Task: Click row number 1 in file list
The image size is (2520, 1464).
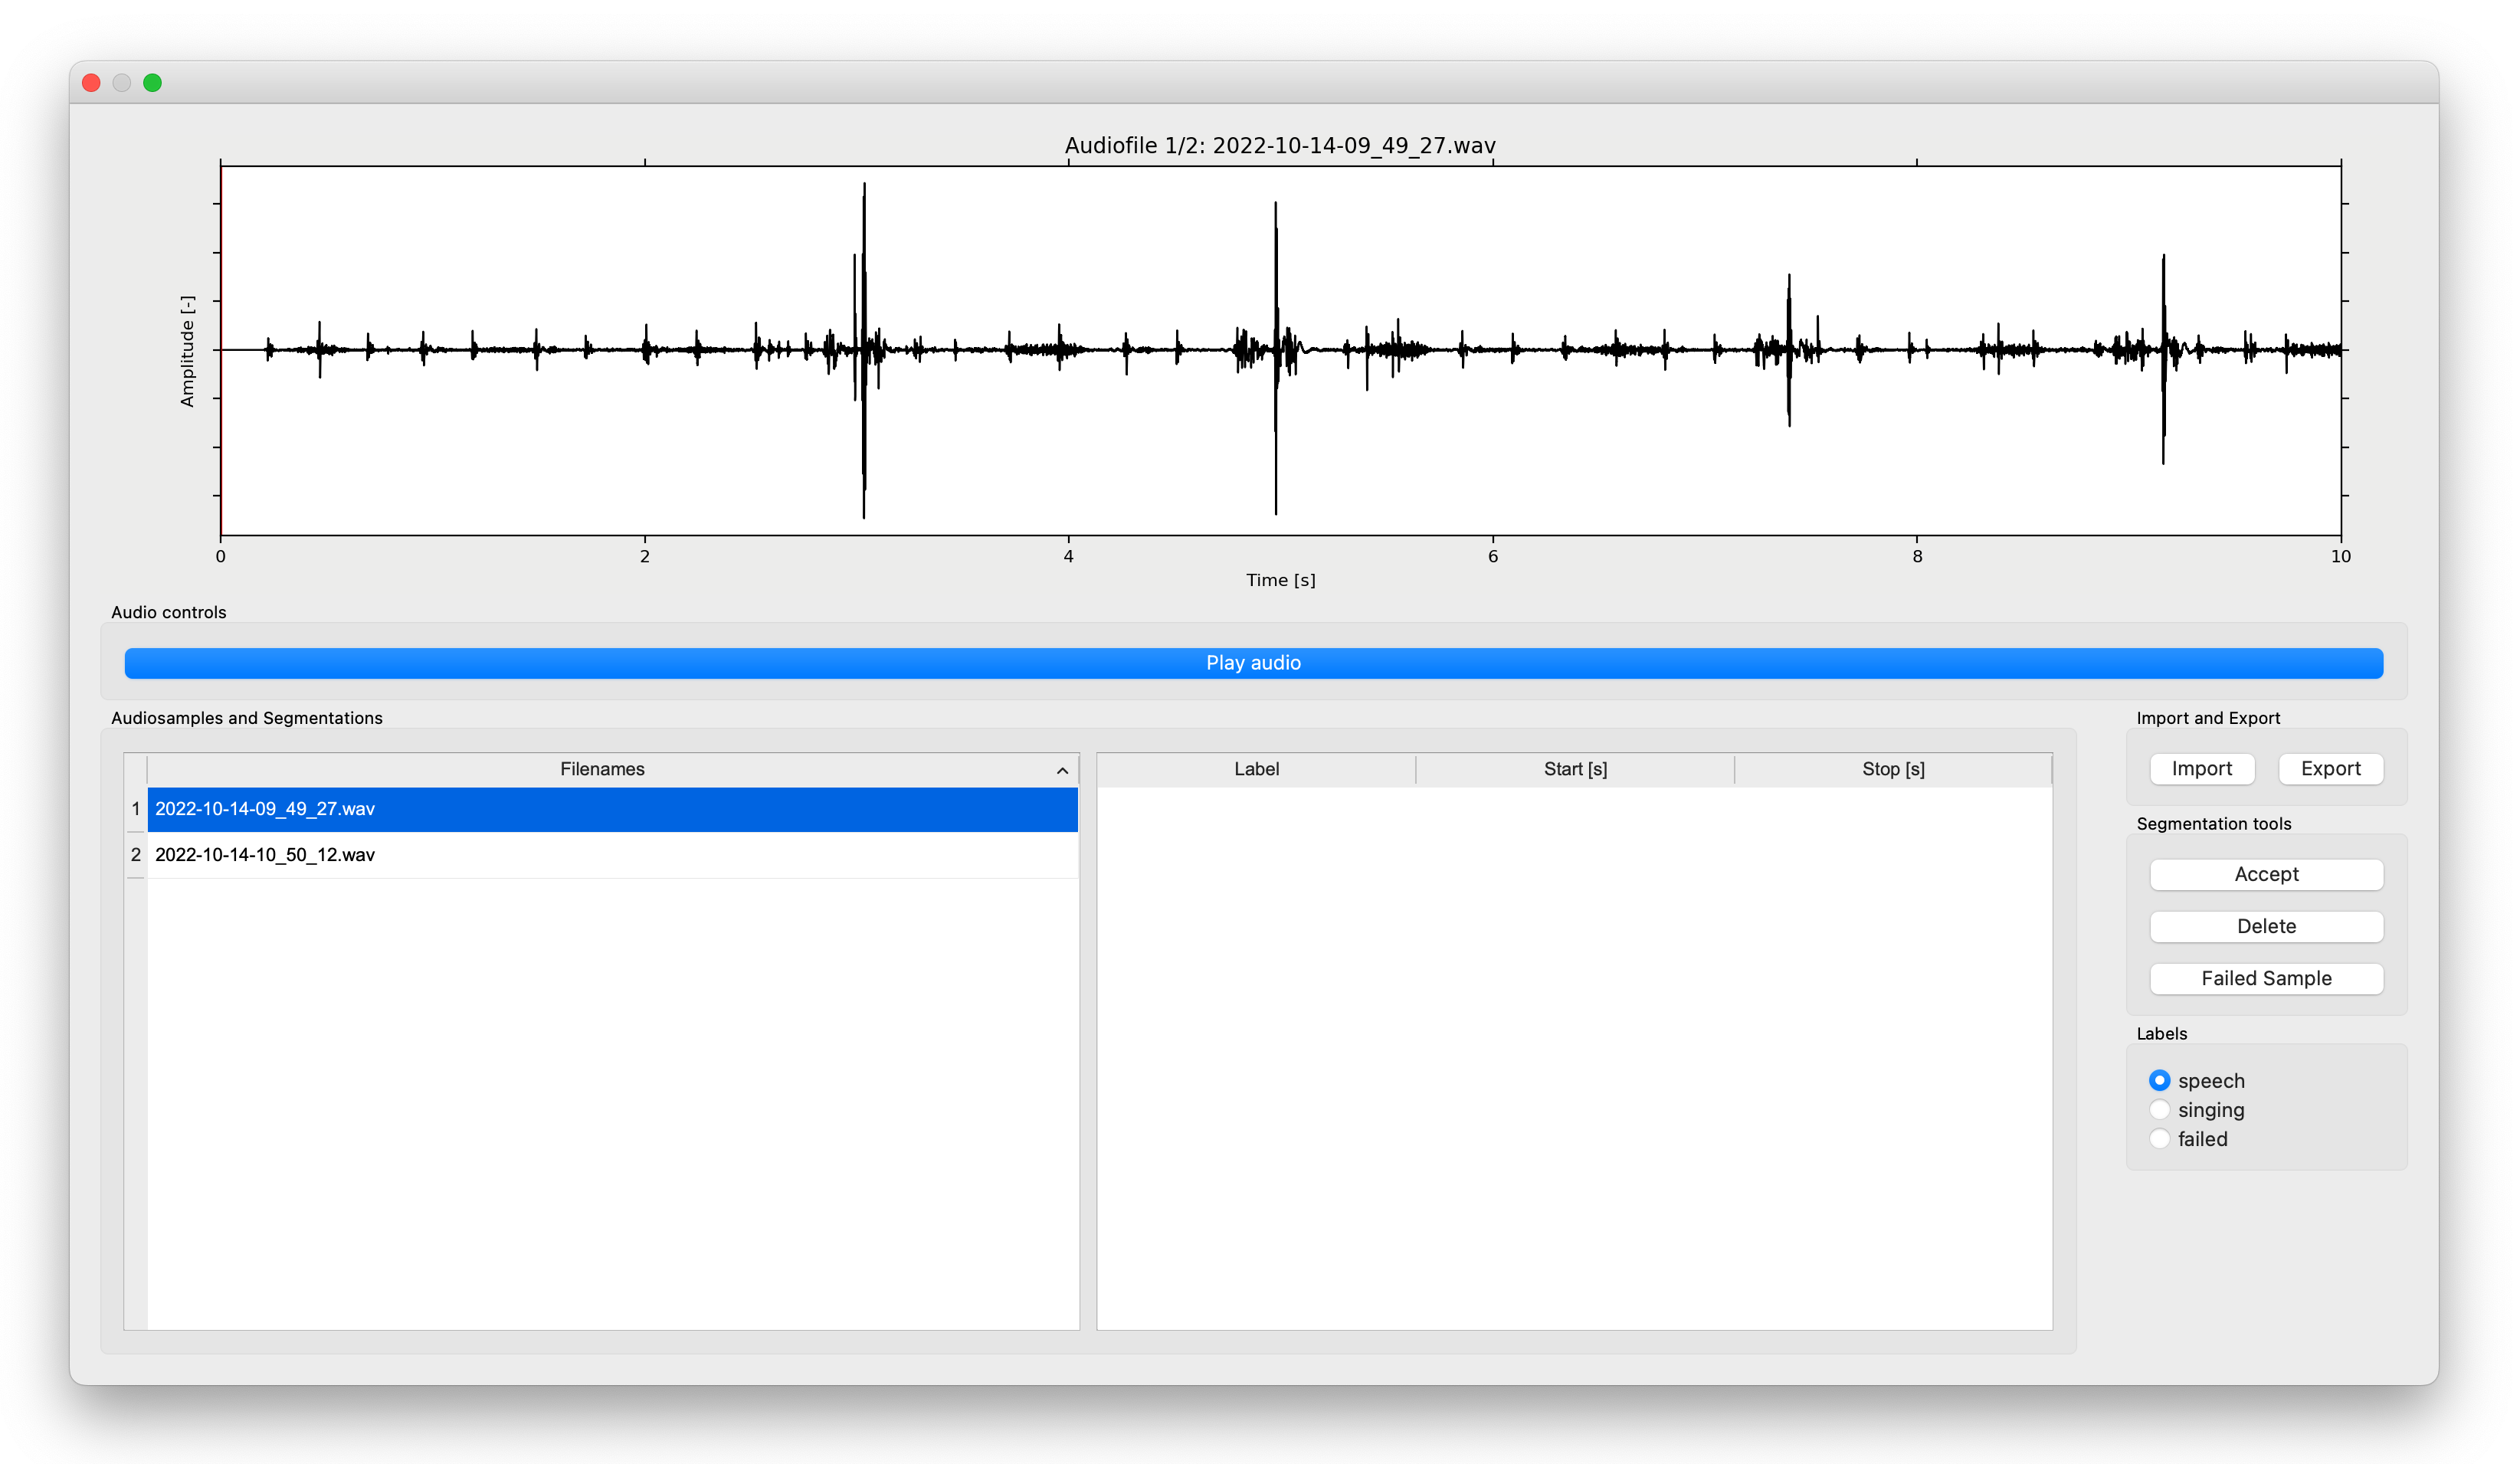Action: pos(135,809)
